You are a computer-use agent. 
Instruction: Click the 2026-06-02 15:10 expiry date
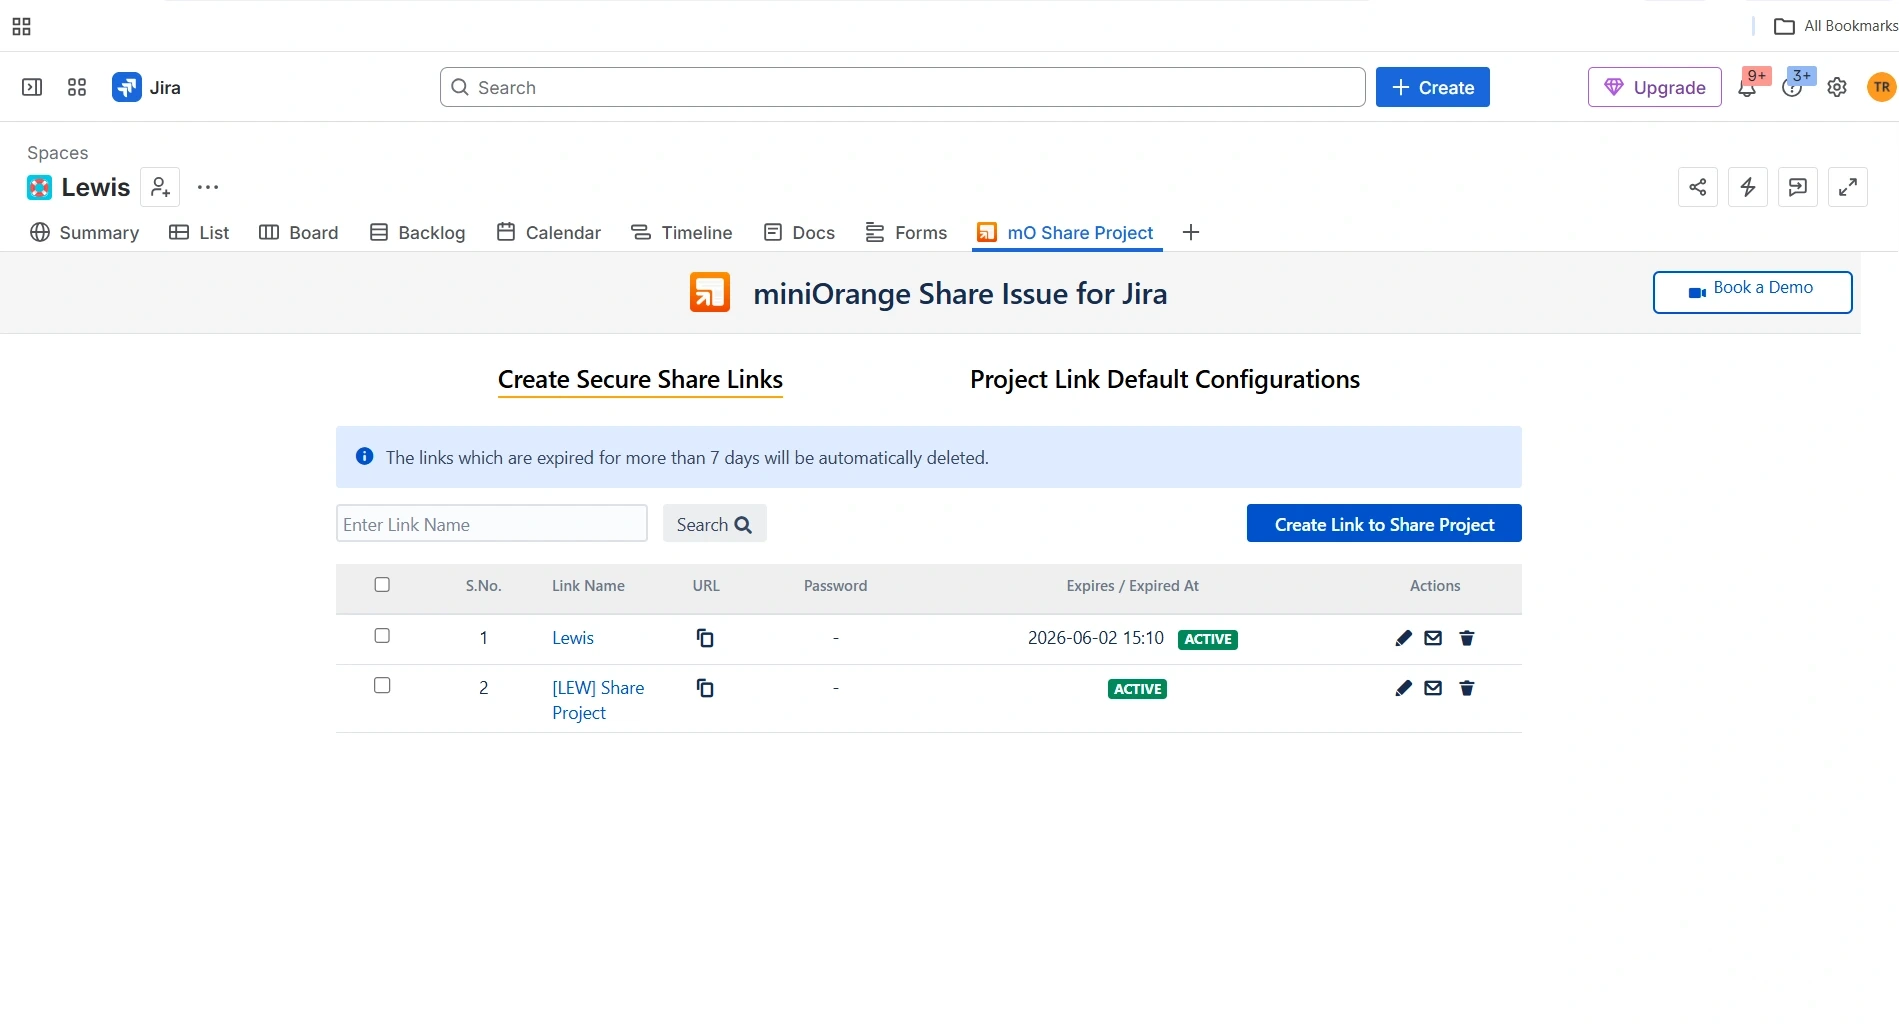click(x=1096, y=638)
